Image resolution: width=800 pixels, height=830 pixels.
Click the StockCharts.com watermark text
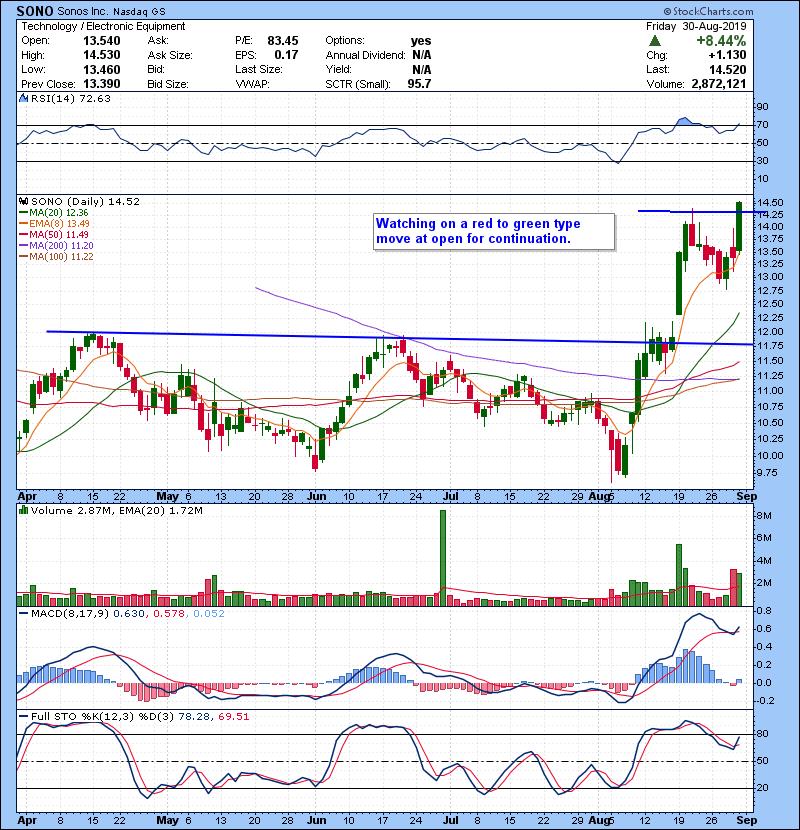(x=708, y=11)
